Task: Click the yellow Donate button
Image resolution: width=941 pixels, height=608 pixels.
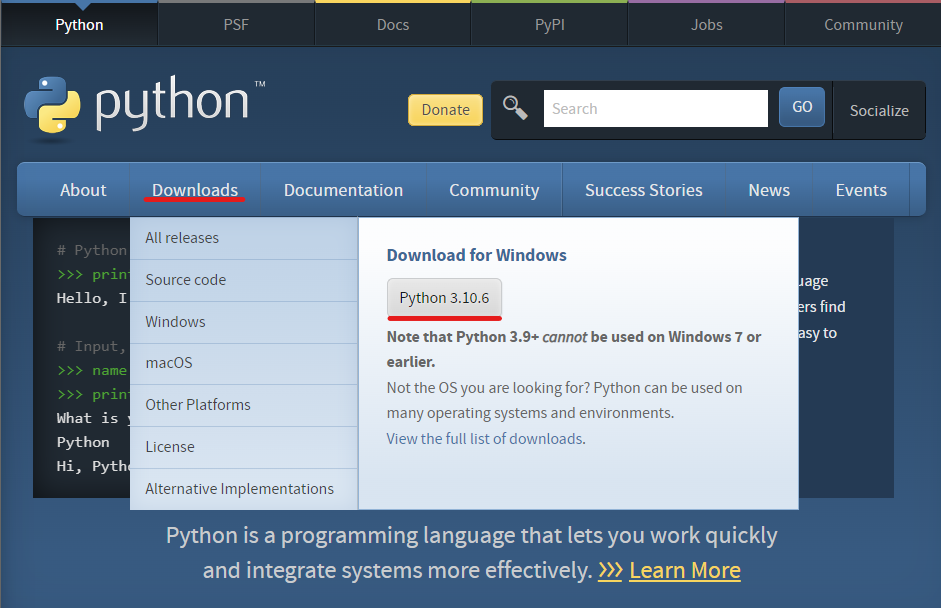Action: [x=445, y=110]
